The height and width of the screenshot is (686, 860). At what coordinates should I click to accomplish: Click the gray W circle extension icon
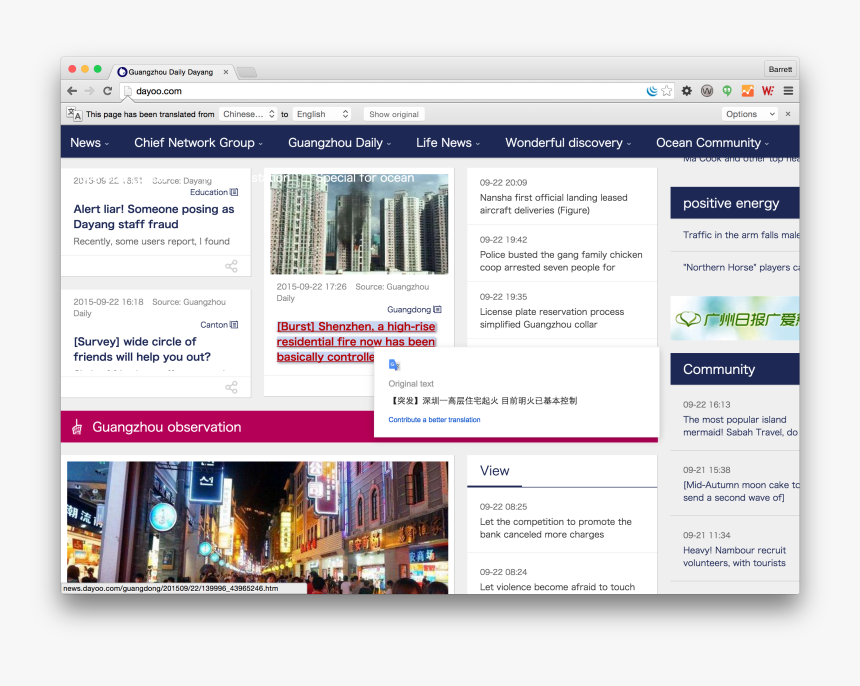[x=707, y=91]
